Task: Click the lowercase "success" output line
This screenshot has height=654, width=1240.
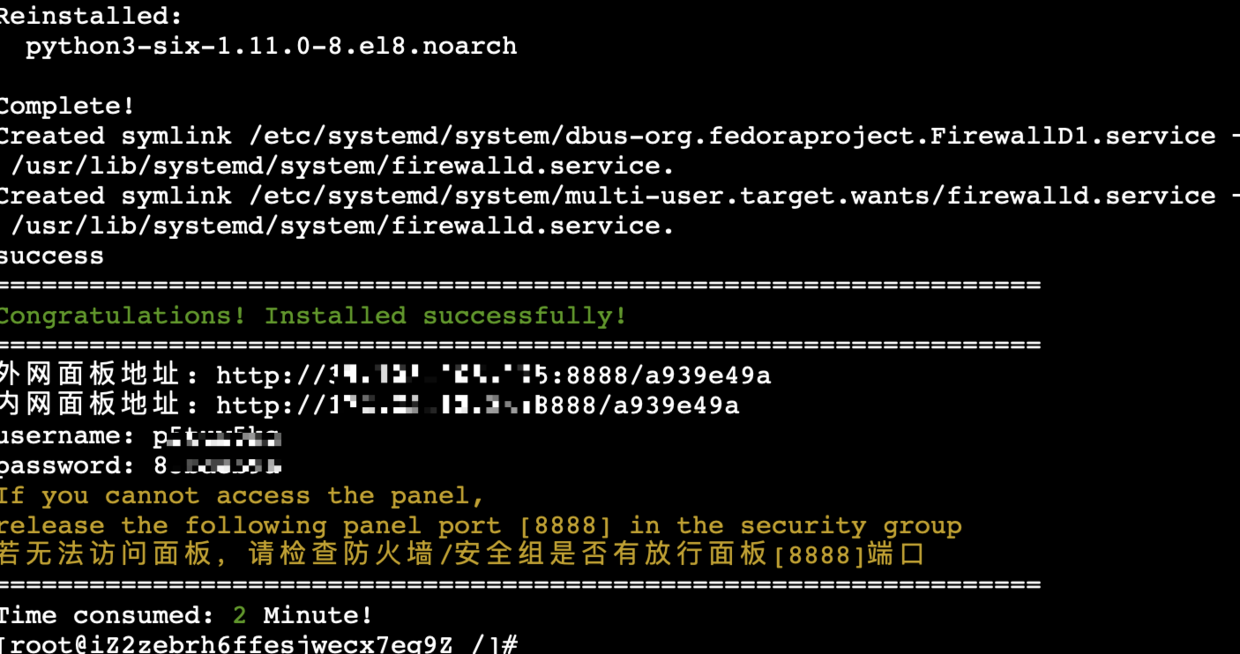Action: coord(52,256)
